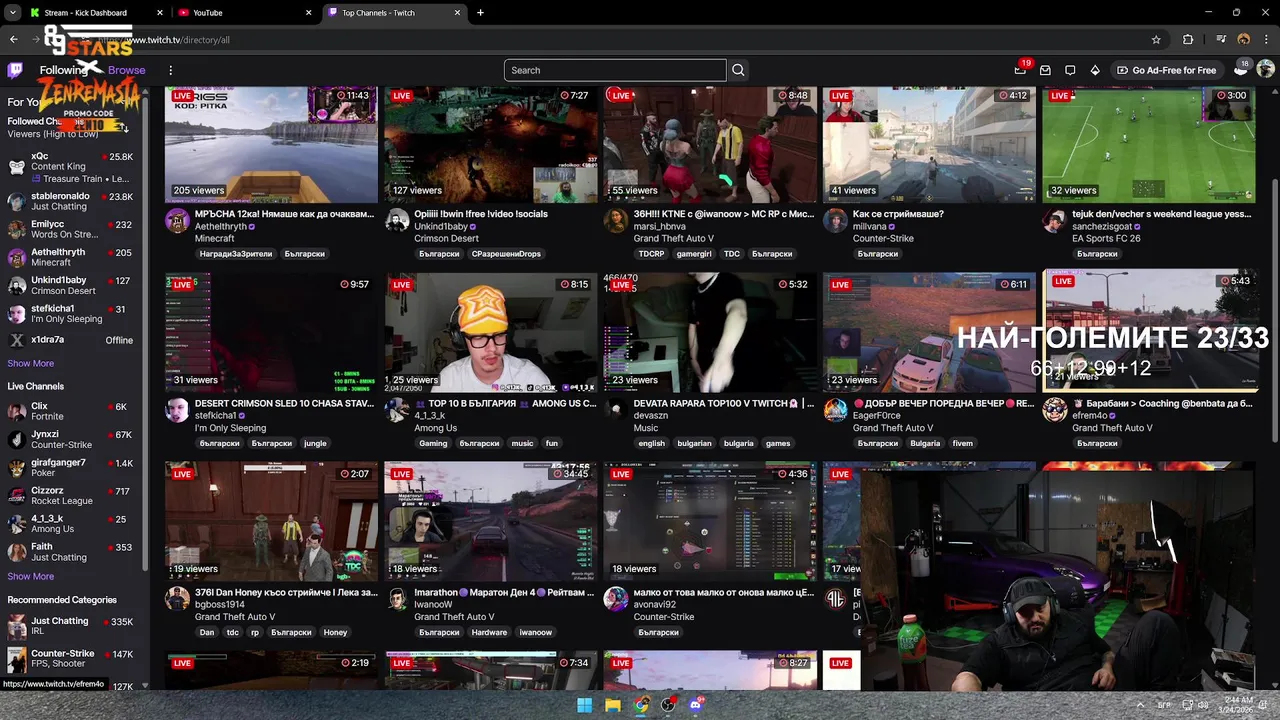Image resolution: width=1280 pixels, height=720 pixels.
Task: Select Cizzorz Rocket League live channel
Action: [75, 495]
